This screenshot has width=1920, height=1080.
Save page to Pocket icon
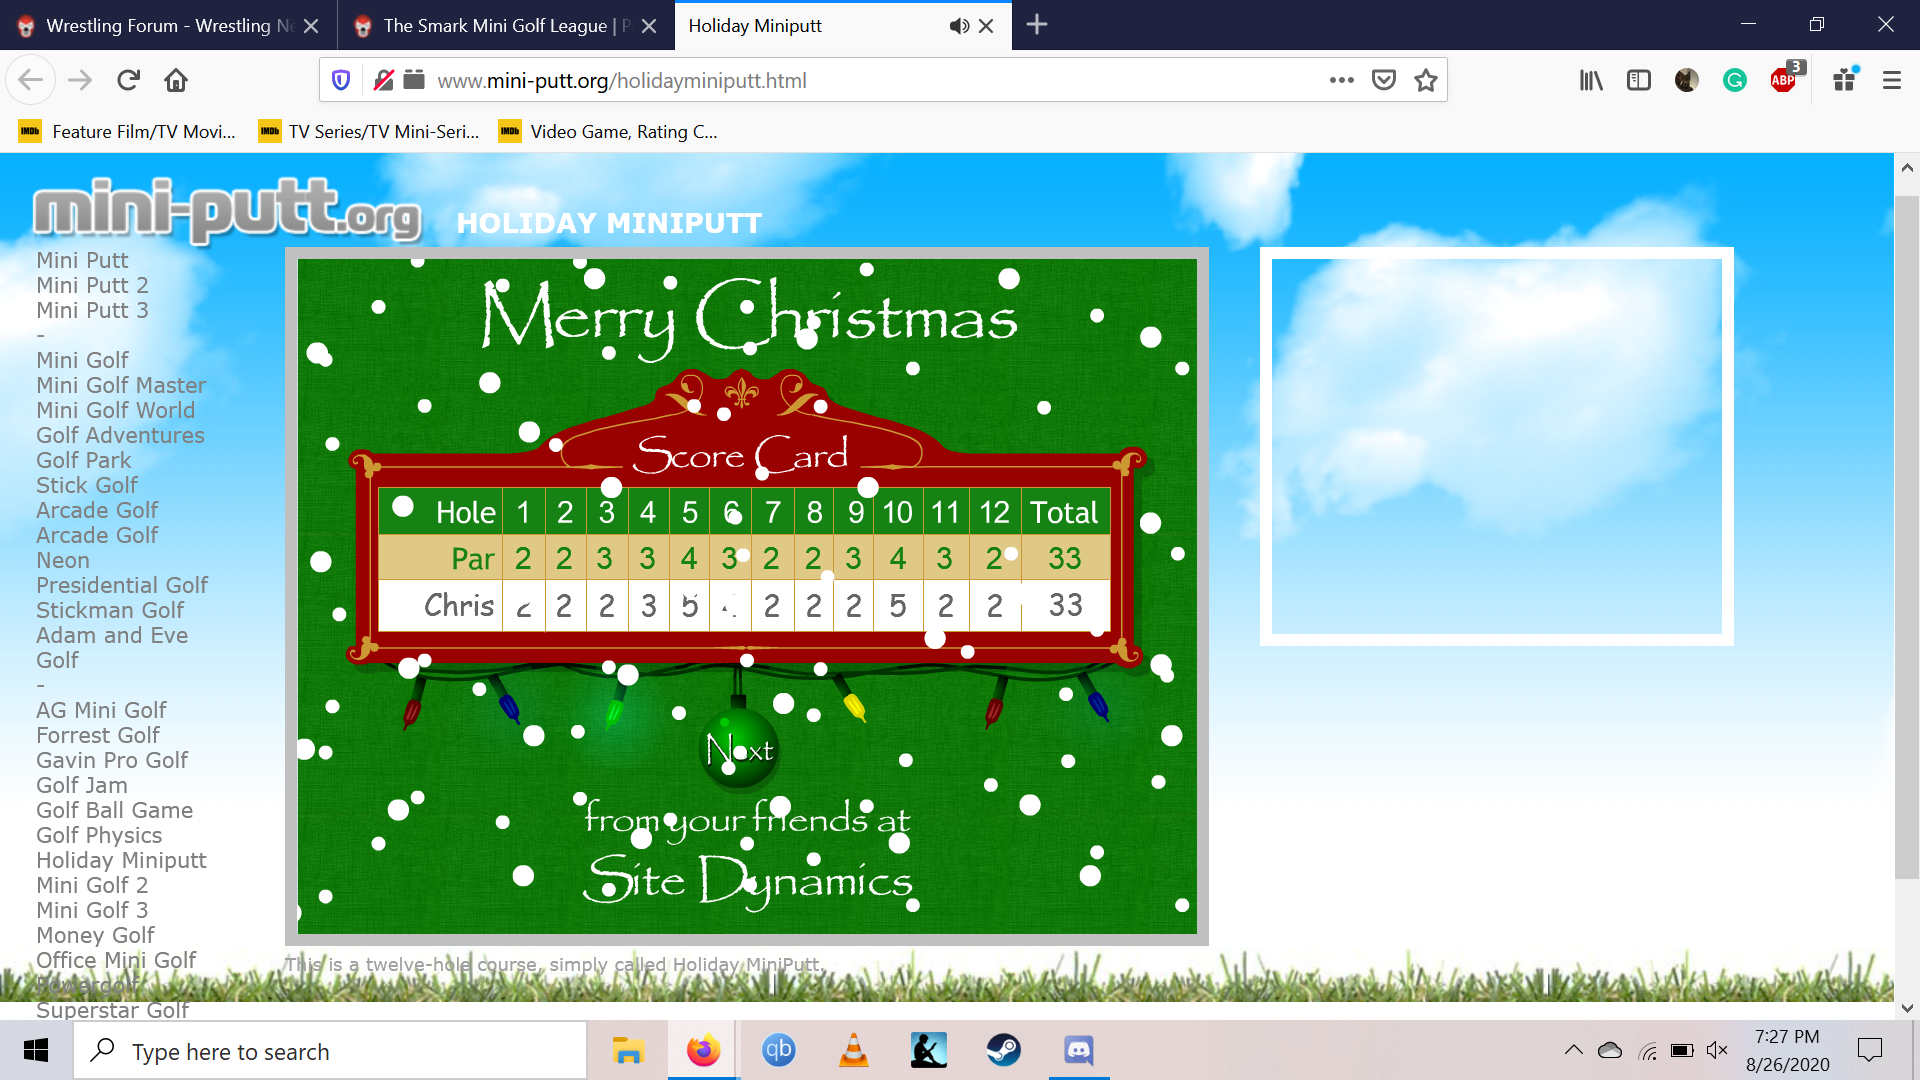[x=1384, y=80]
